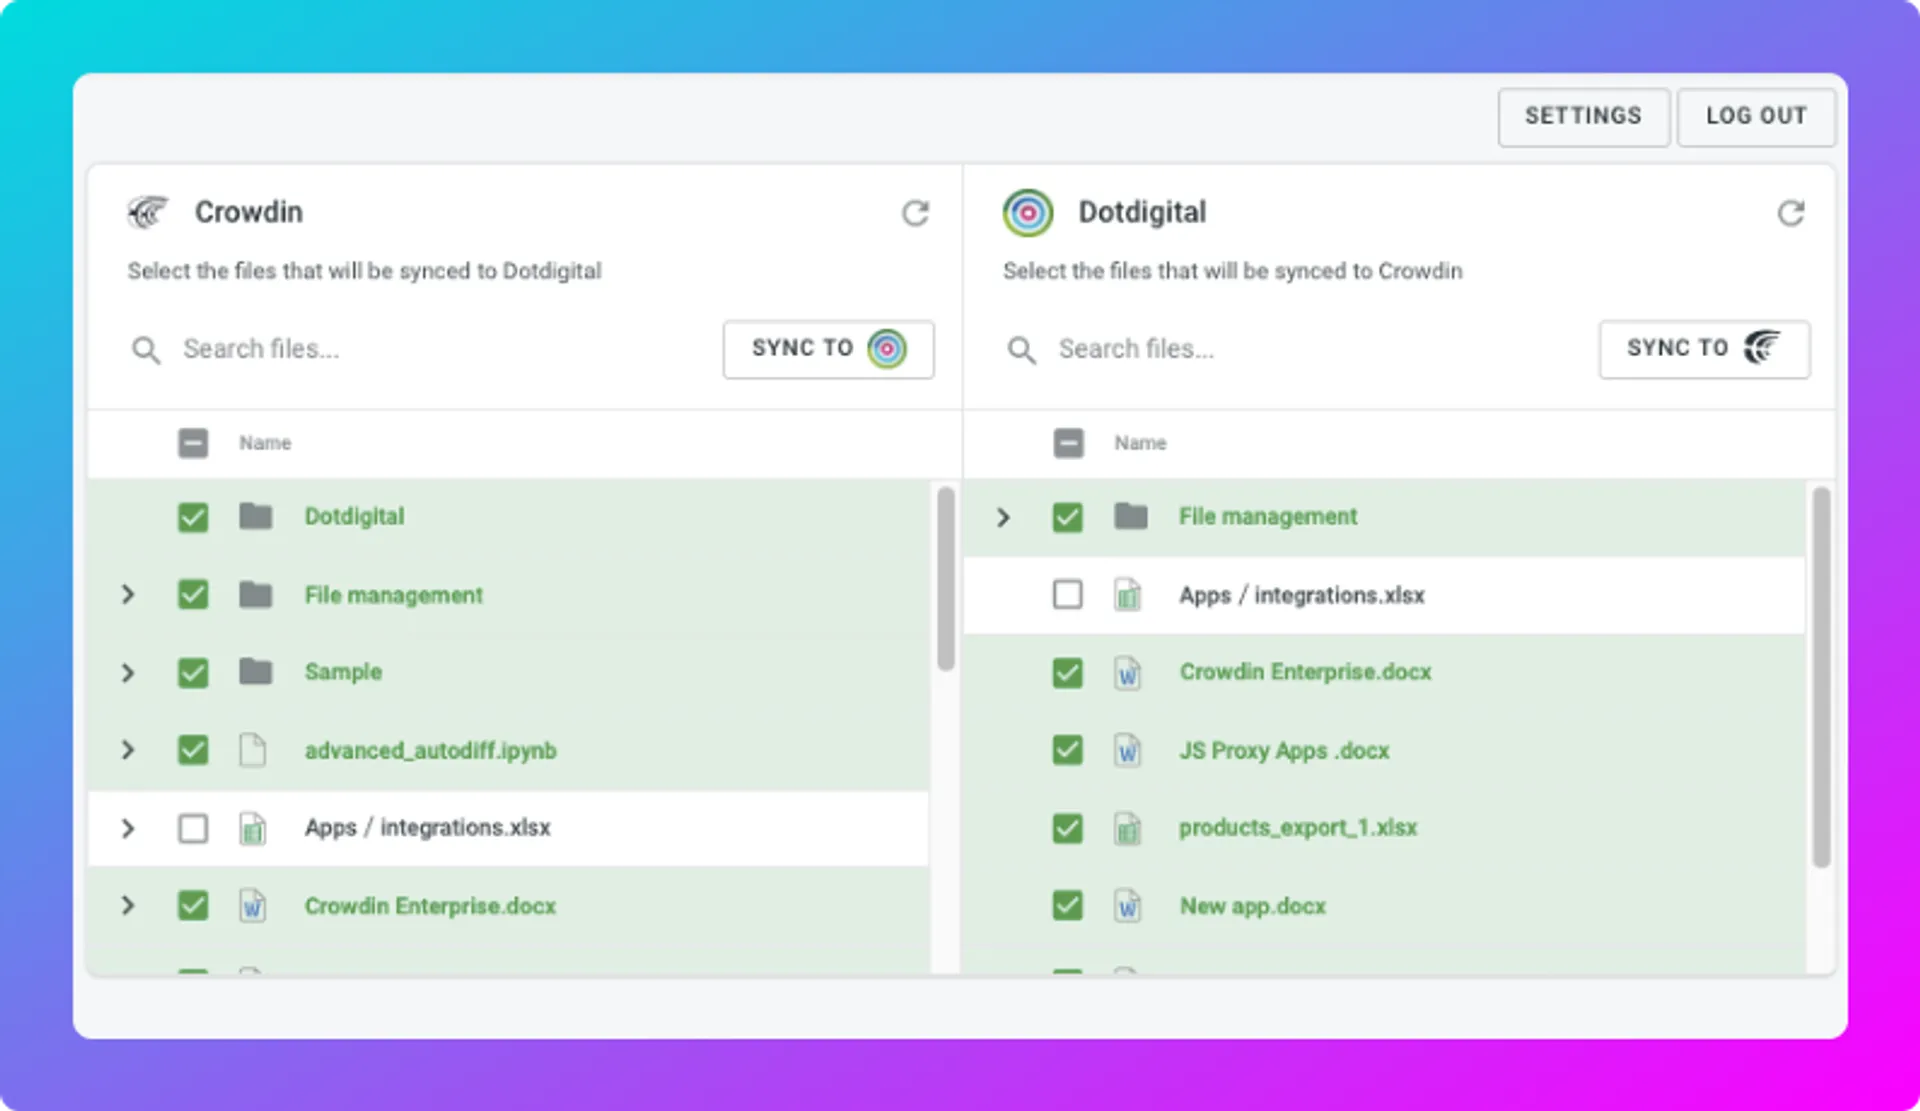Uncheck File management checkbox in Crowdin panel
1920x1111 pixels.
point(193,595)
